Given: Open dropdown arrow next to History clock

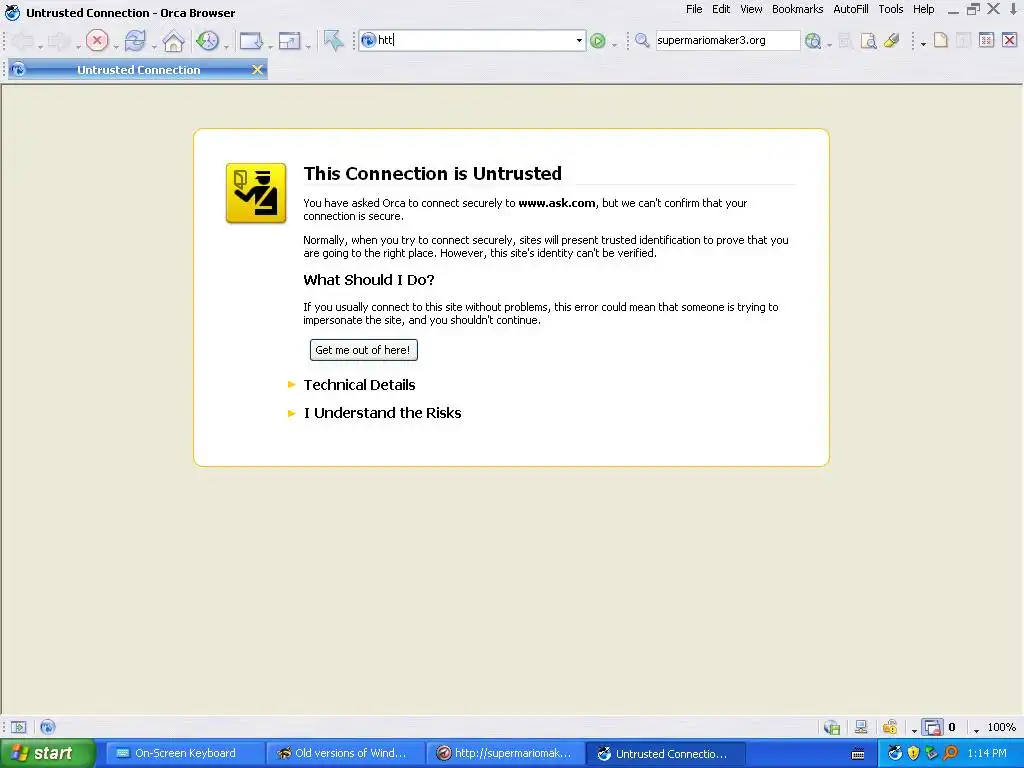Looking at the screenshot, I should pyautogui.click(x=227, y=46).
